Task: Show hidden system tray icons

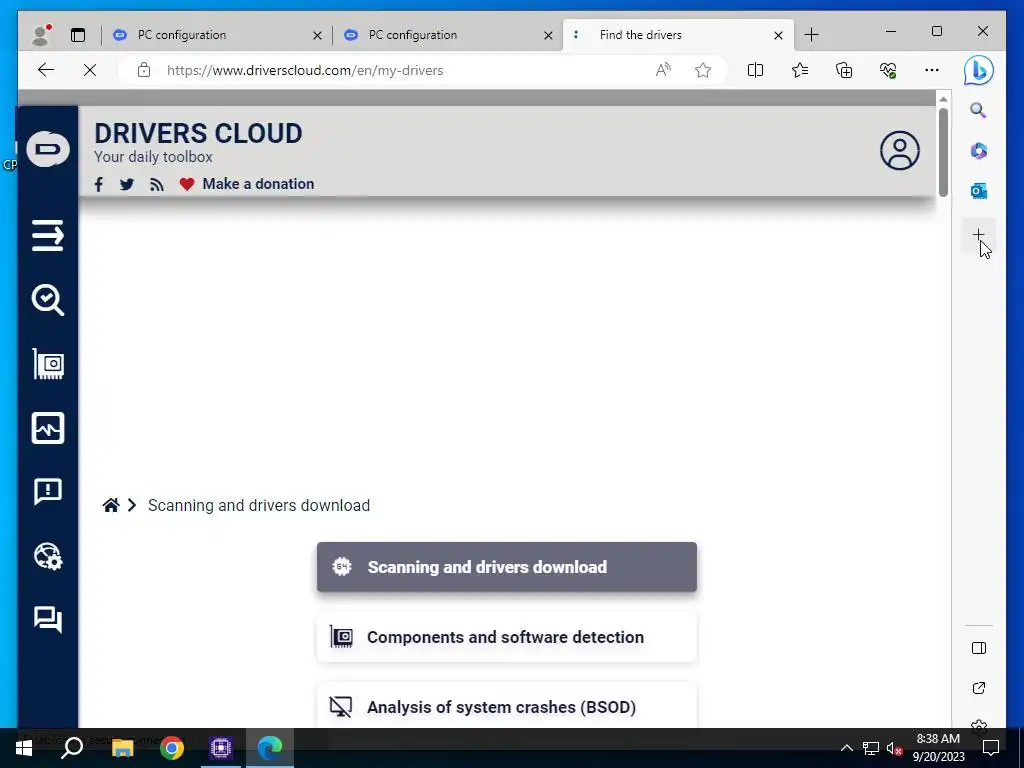Action: pyautogui.click(x=846, y=748)
